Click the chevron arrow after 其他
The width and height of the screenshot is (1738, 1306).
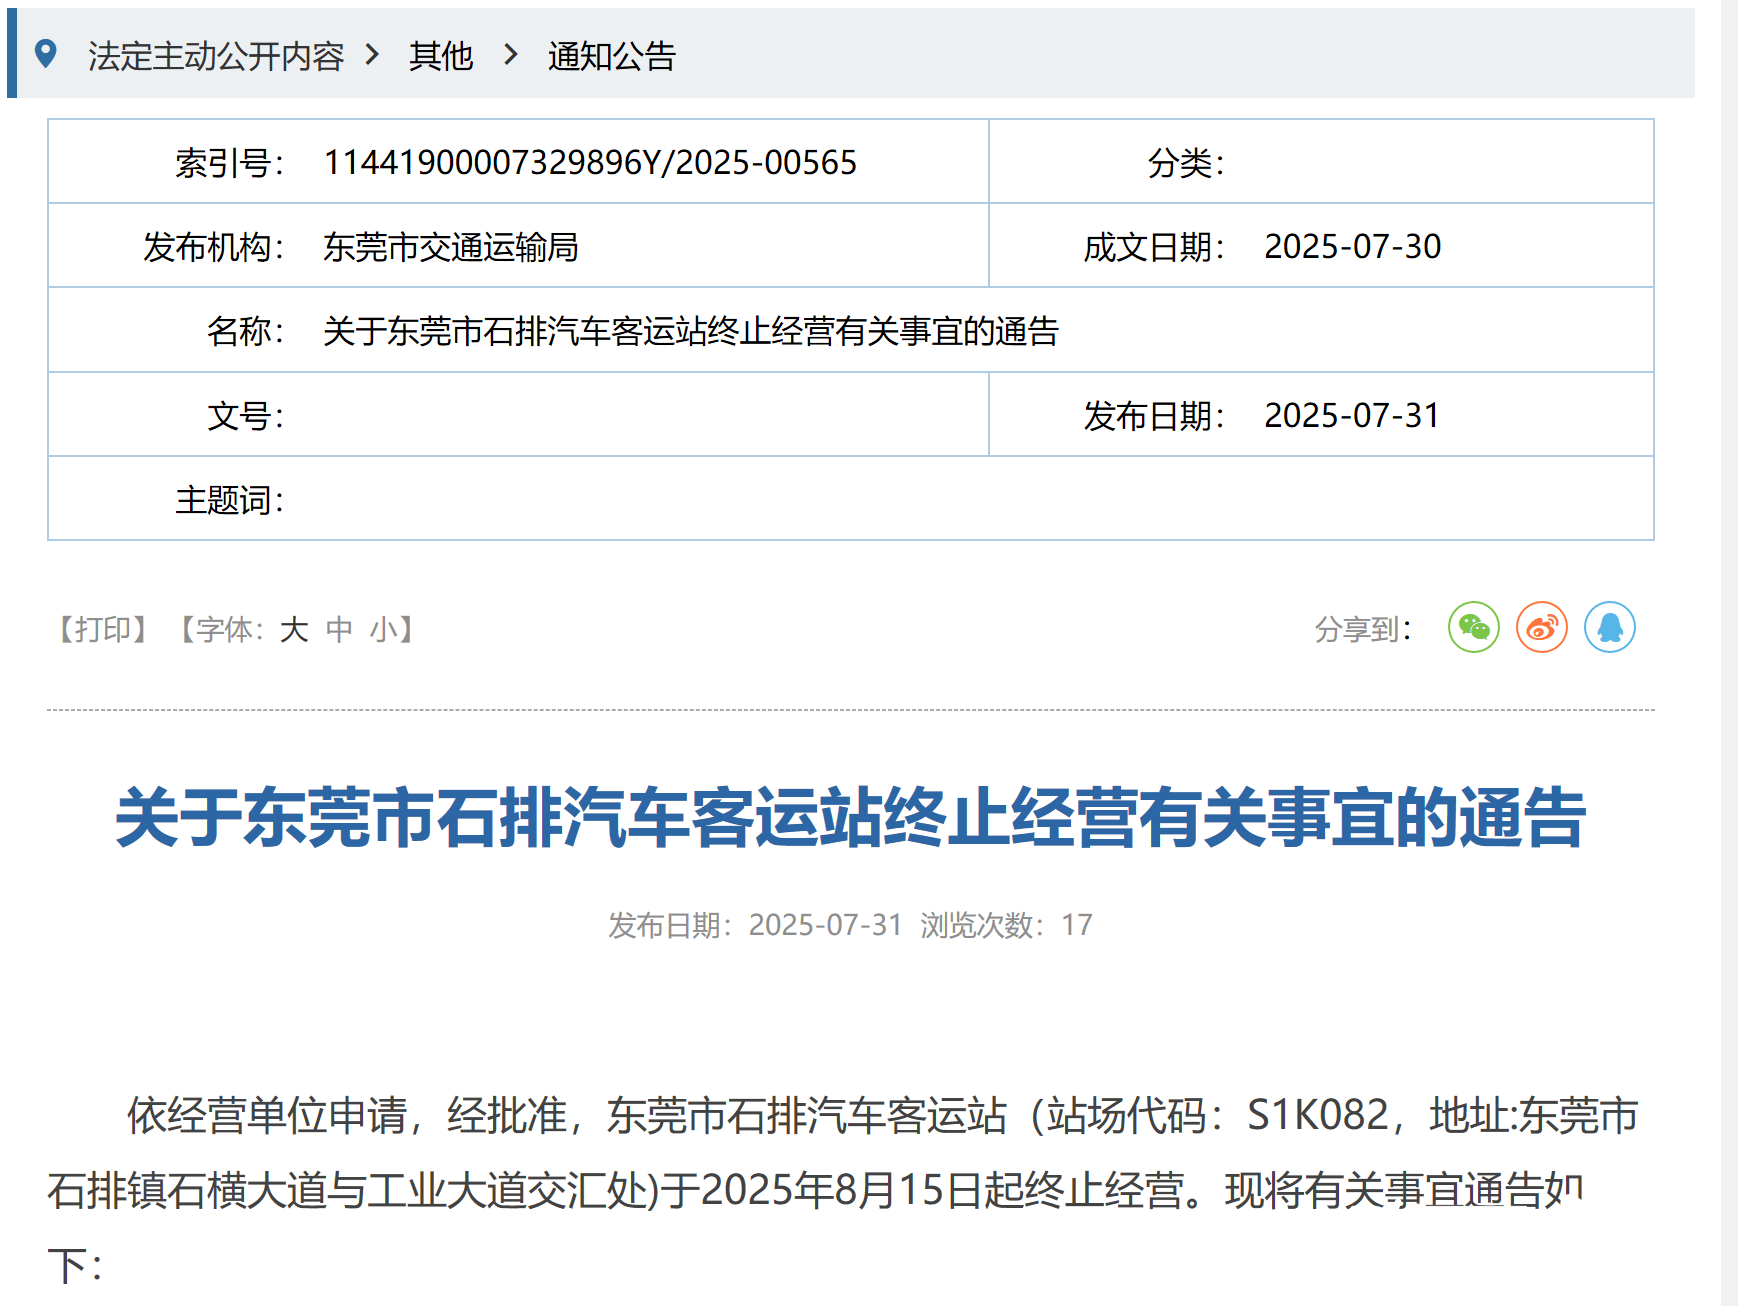pos(510,55)
